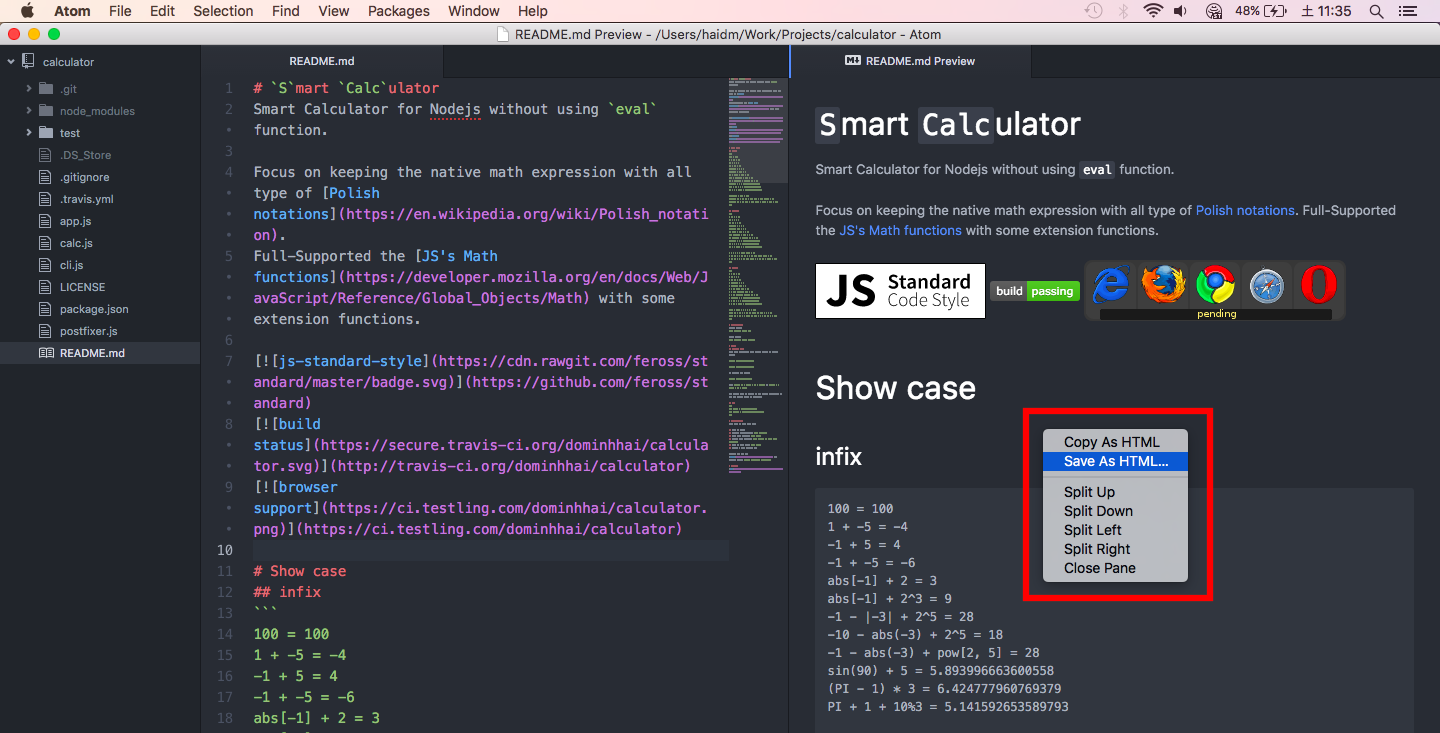Click the Bluetooth status icon
The image size is (1440, 733).
(1123, 11)
